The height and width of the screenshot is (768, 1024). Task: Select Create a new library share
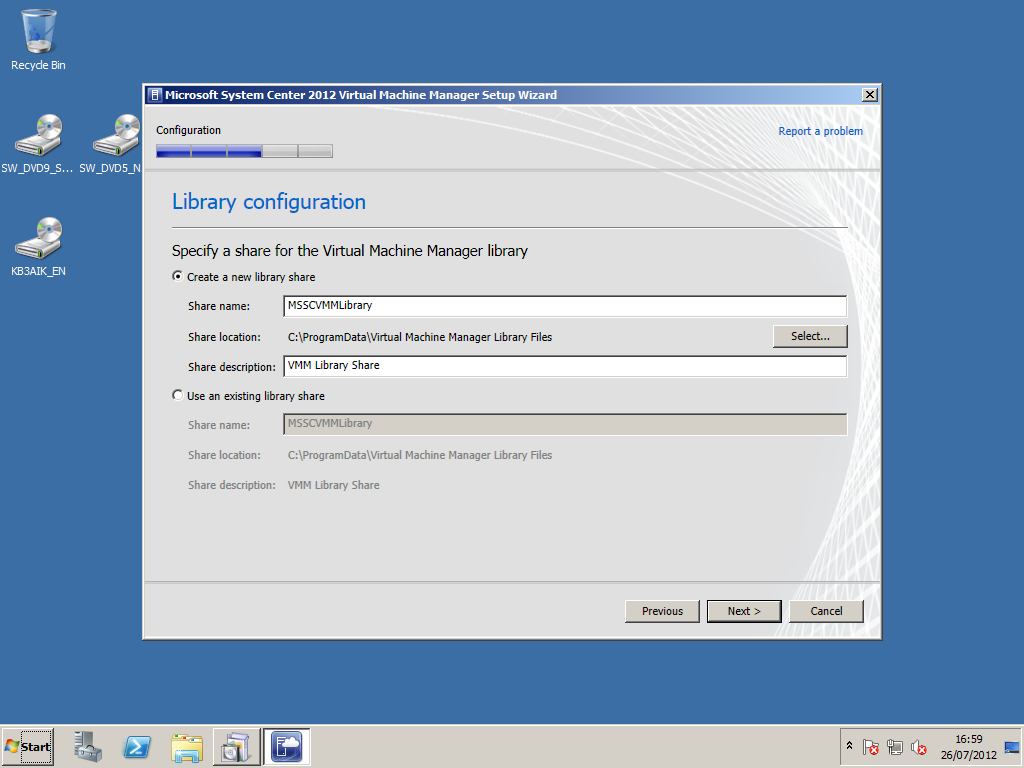244,277
